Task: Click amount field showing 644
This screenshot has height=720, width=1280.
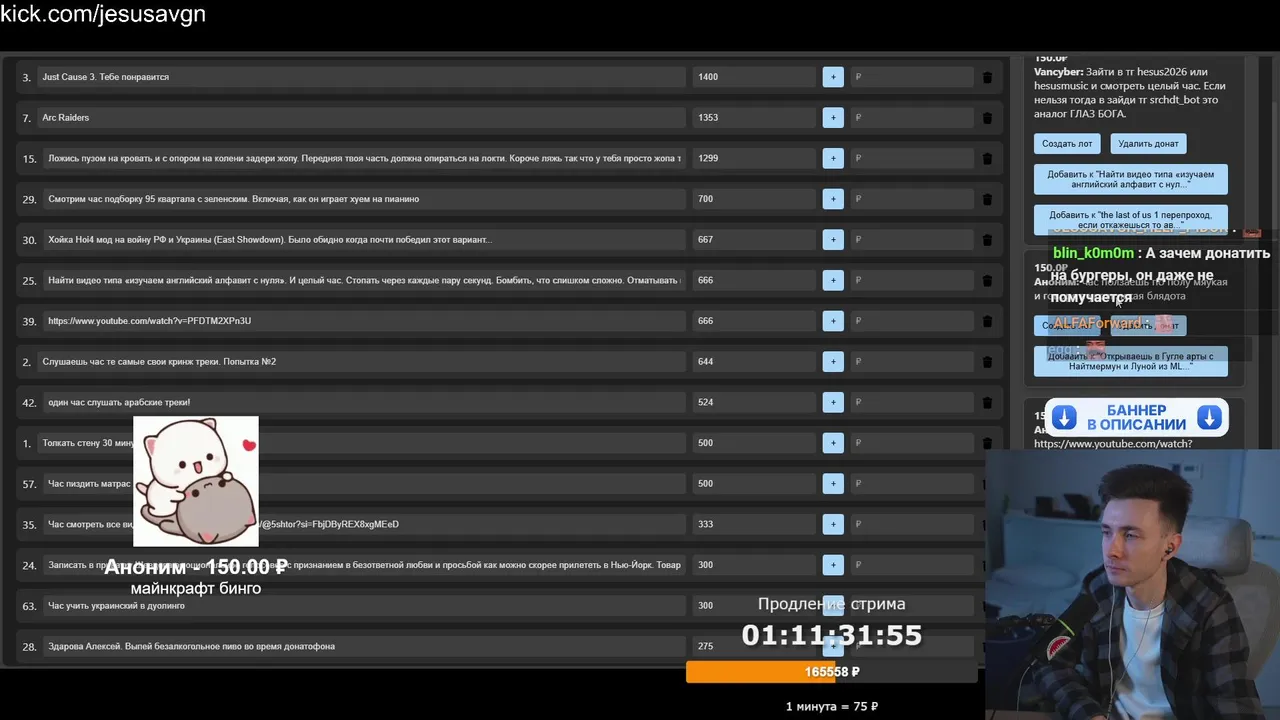Action: [x=754, y=361]
